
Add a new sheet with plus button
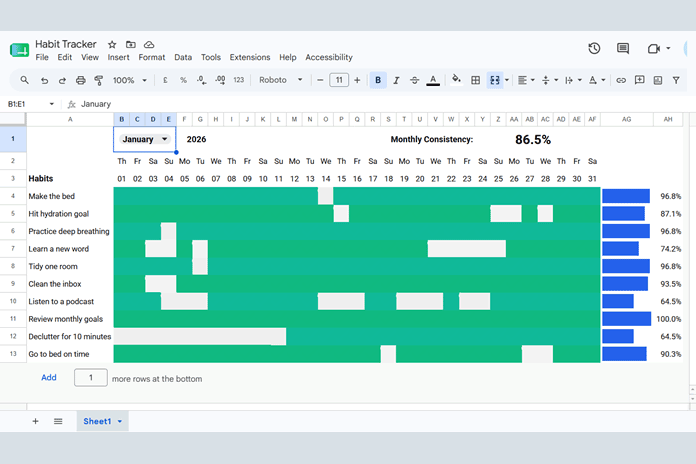coord(36,421)
